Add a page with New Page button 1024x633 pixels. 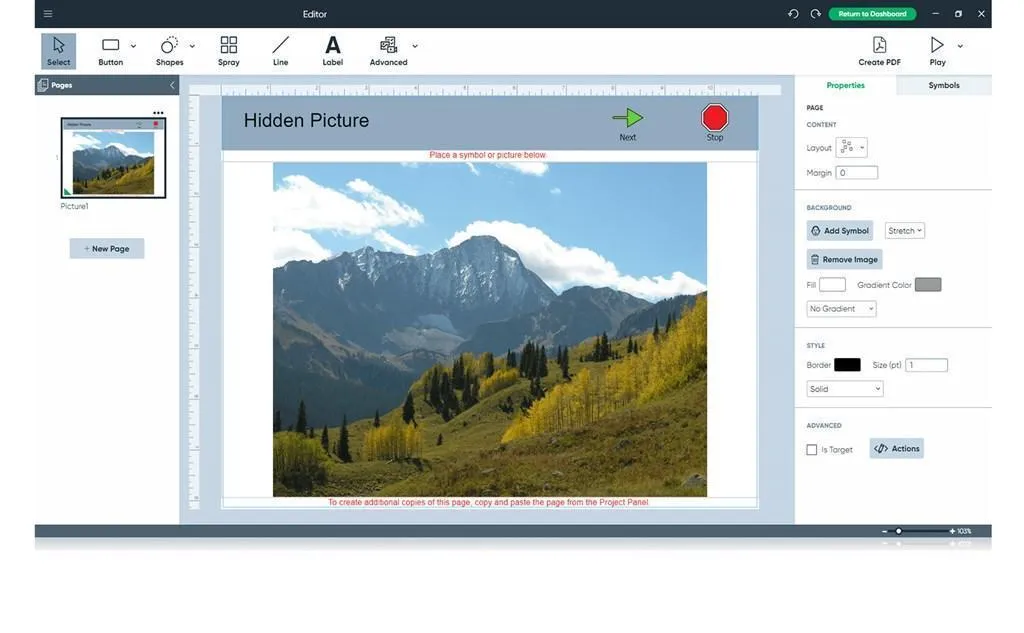(x=107, y=249)
